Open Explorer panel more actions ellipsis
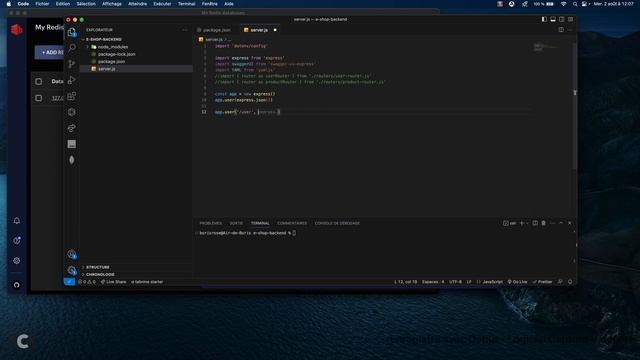This screenshot has width=640, height=360. click(185, 30)
